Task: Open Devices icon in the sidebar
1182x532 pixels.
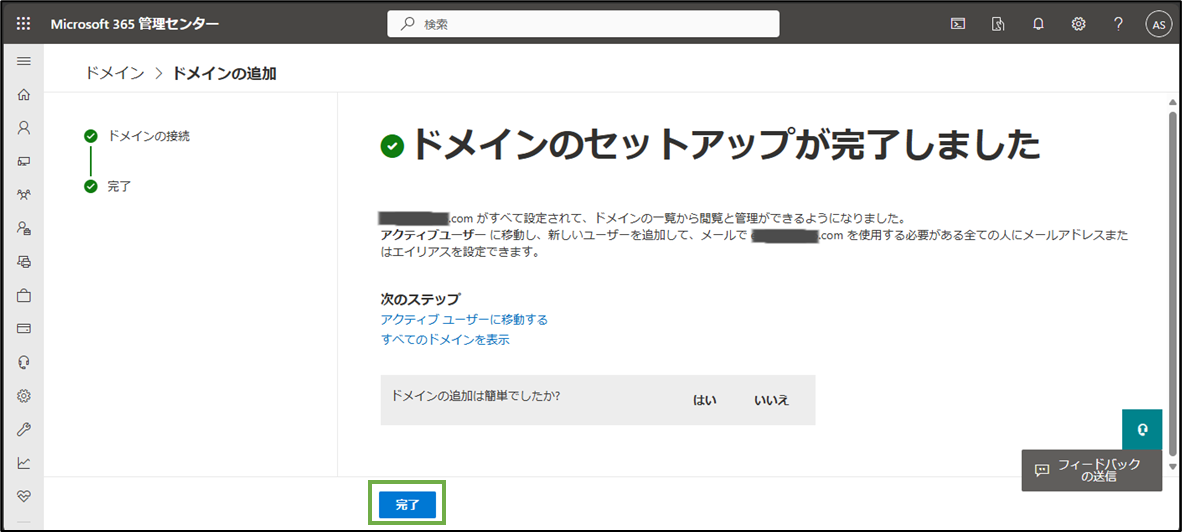Action: click(23, 161)
